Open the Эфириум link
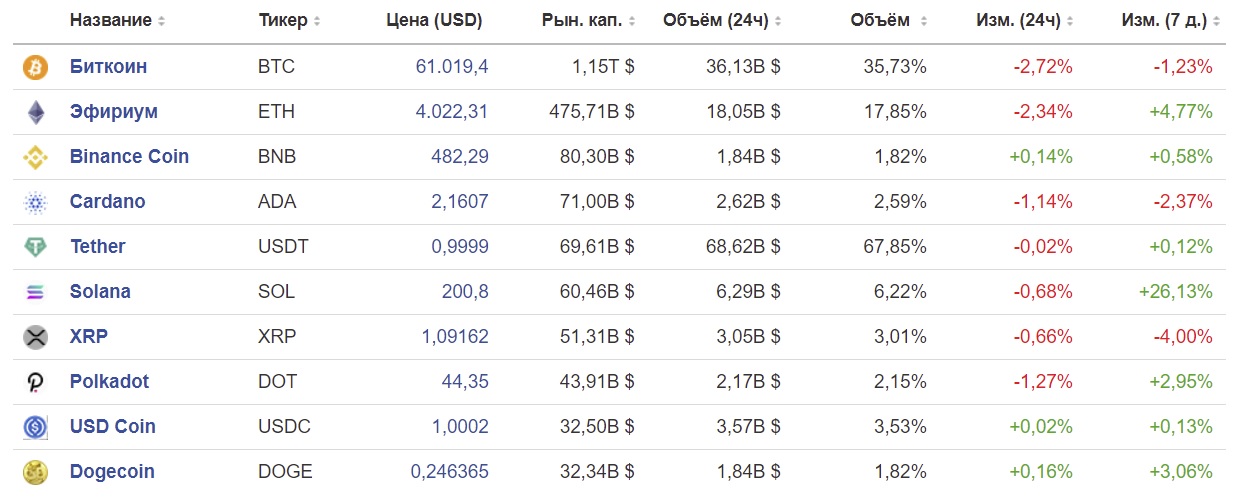The width and height of the screenshot is (1236, 498). coord(114,112)
